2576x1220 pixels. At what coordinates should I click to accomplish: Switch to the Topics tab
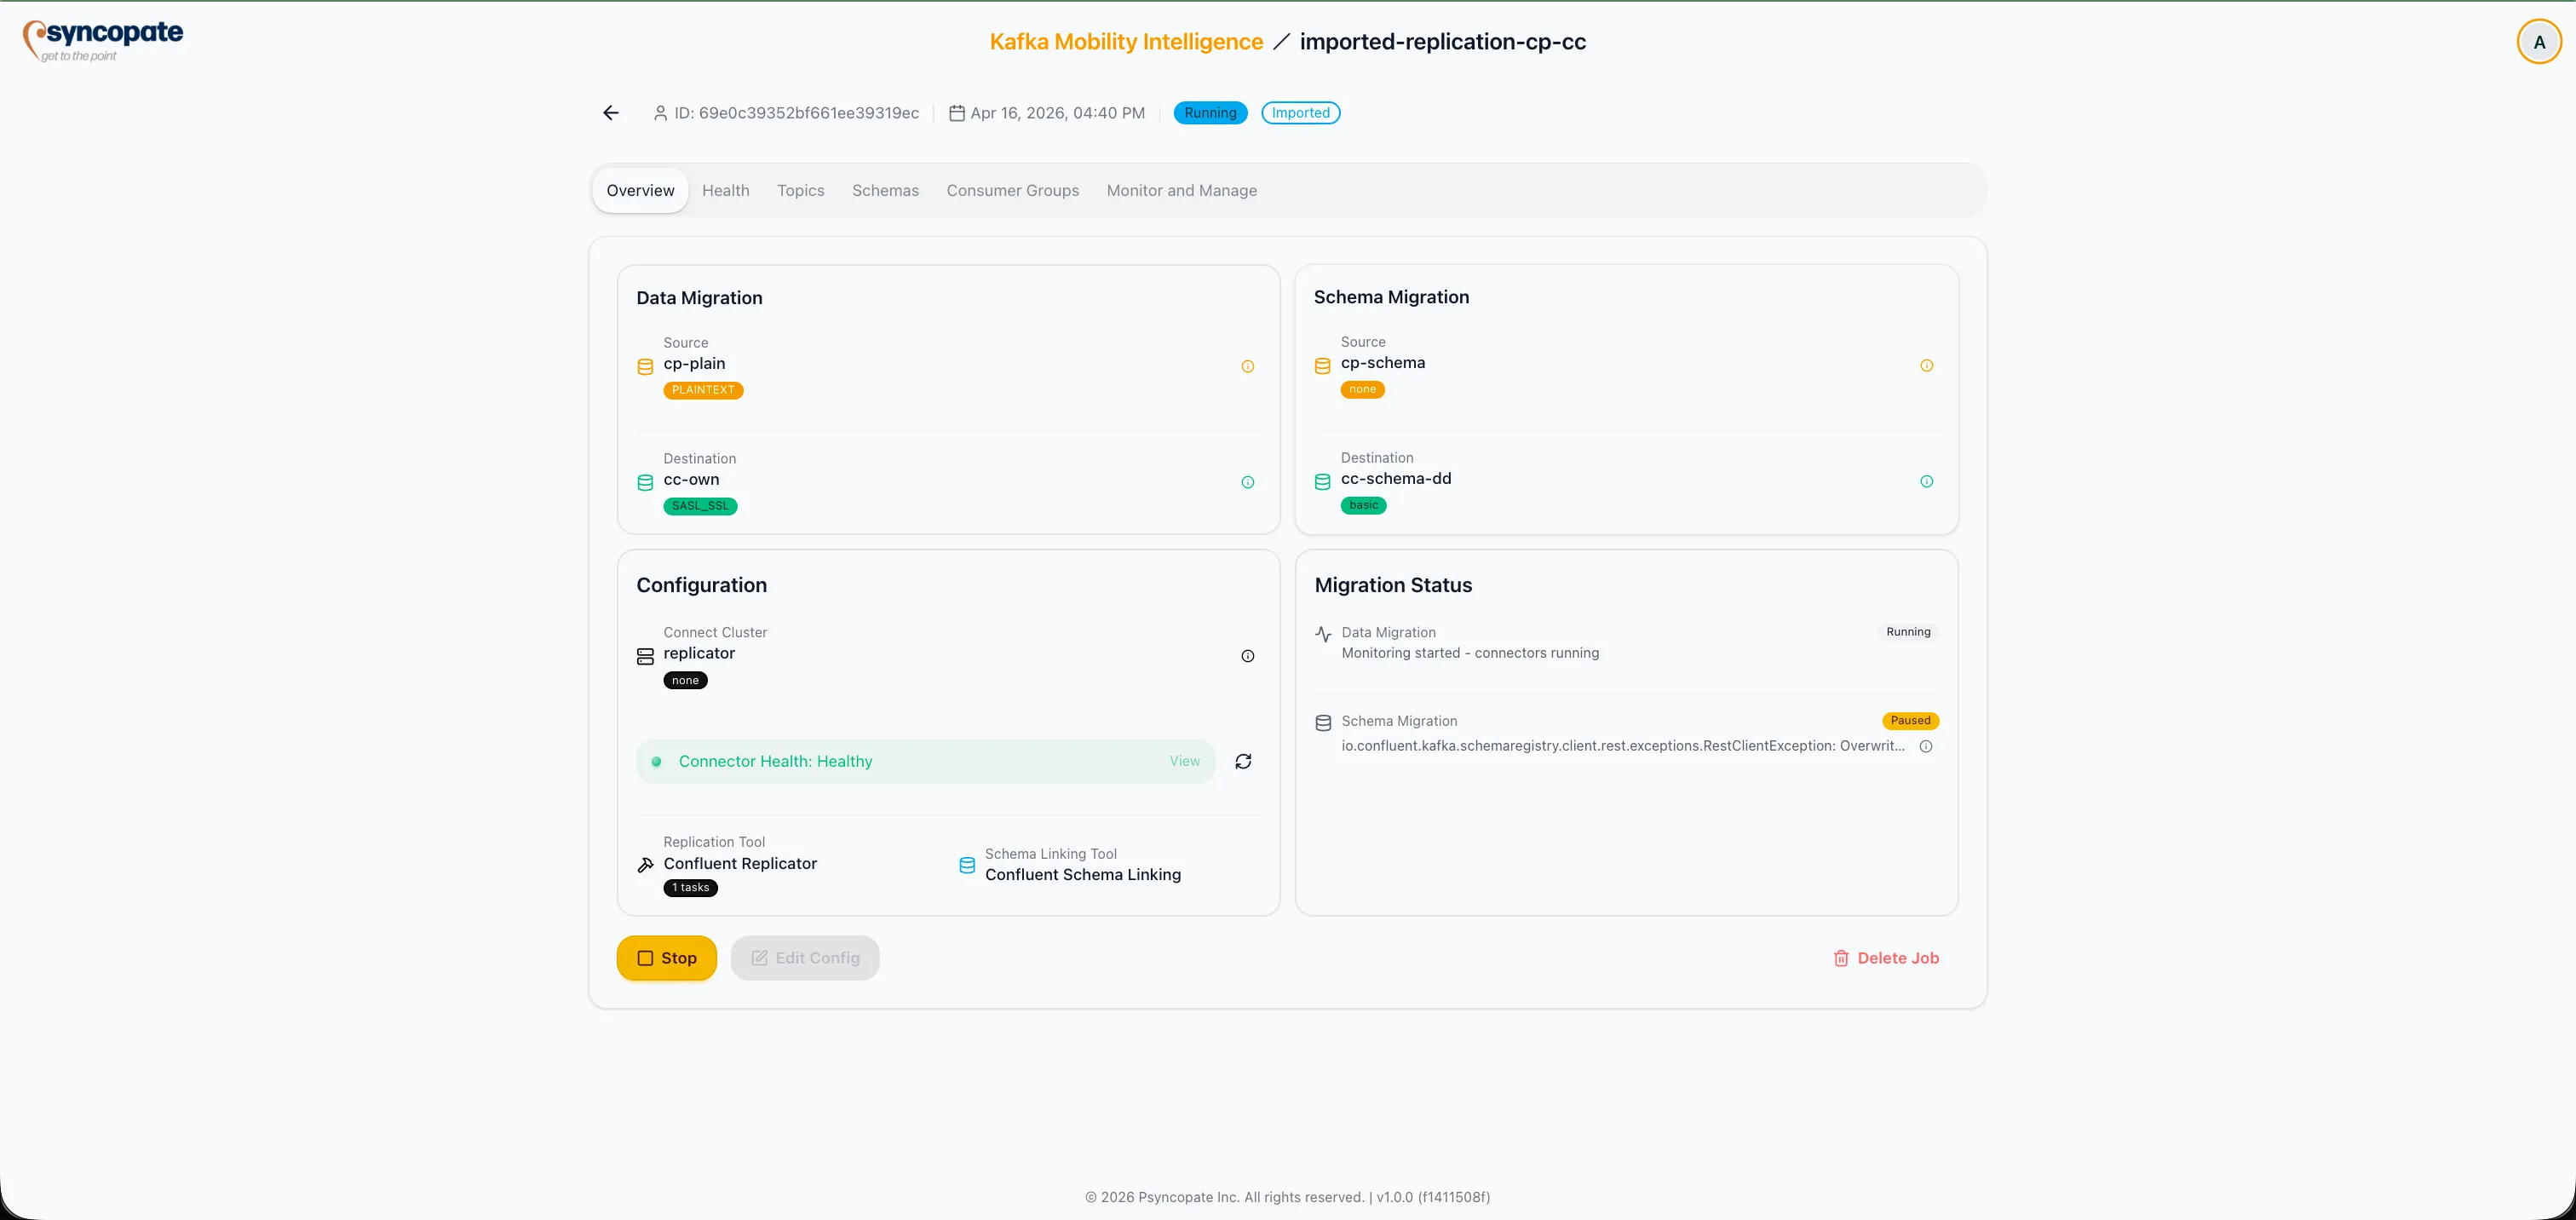[800, 190]
